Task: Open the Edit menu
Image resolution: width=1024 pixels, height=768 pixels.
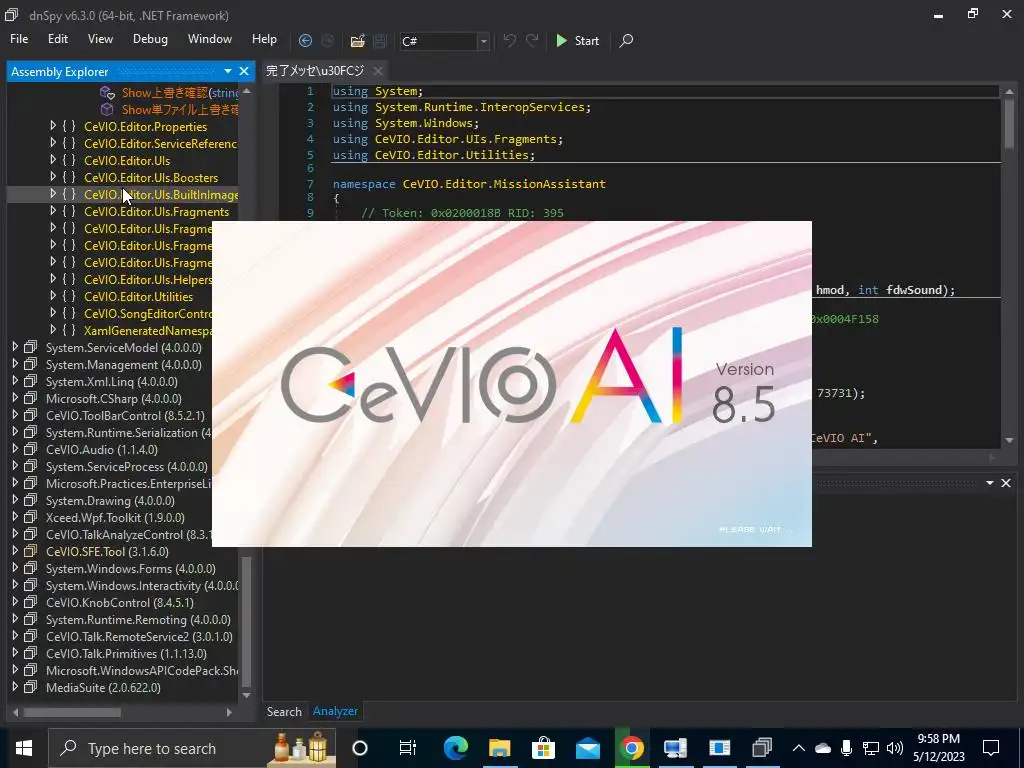Action: [x=57, y=39]
